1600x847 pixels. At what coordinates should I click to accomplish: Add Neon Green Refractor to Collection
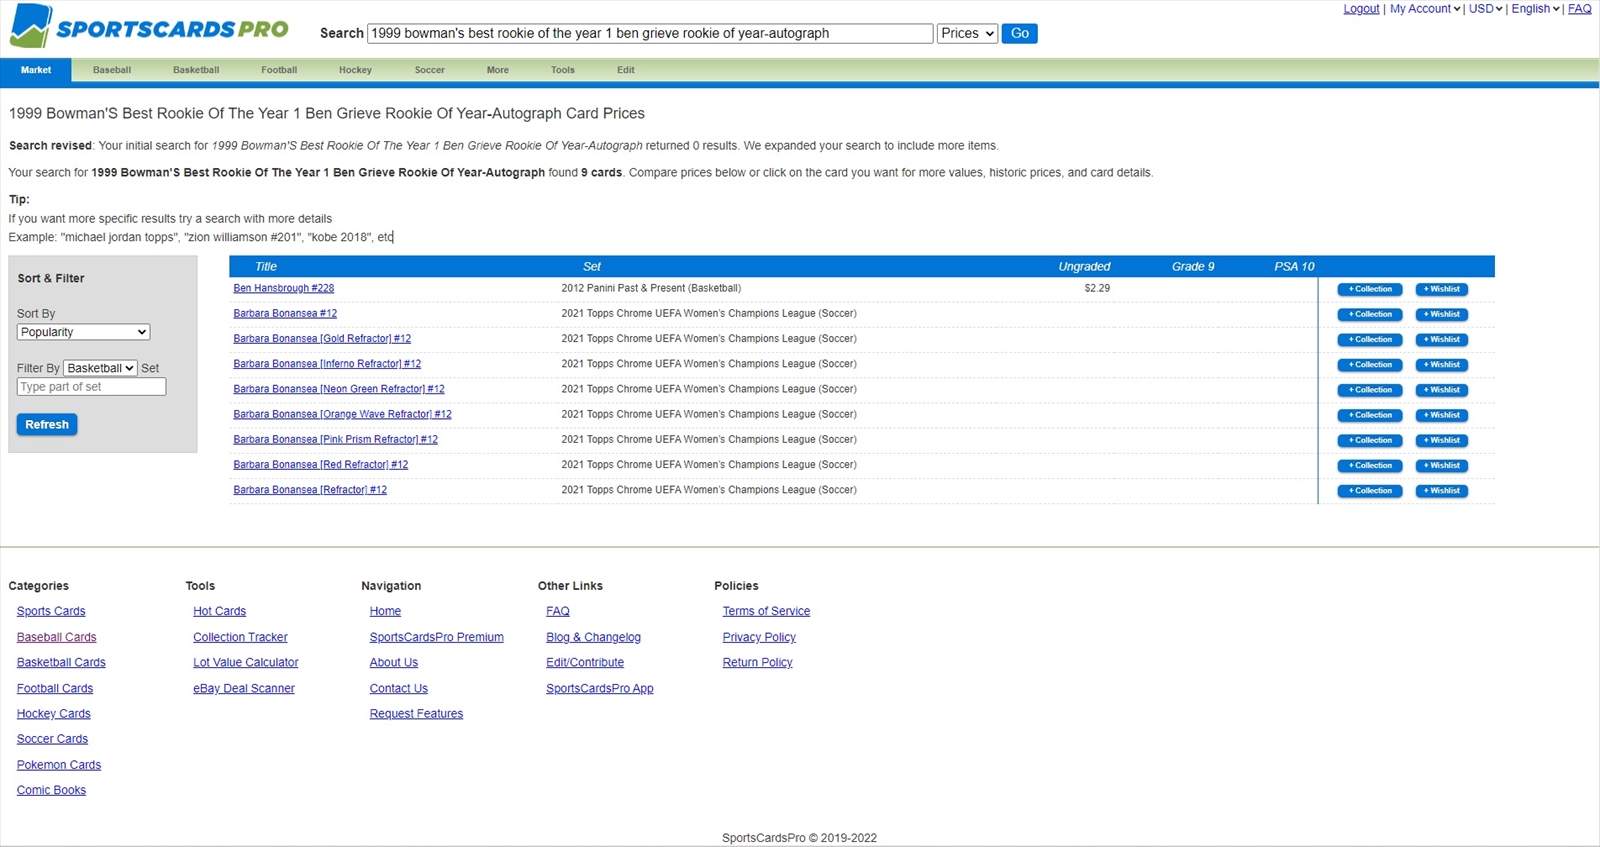coord(1370,390)
